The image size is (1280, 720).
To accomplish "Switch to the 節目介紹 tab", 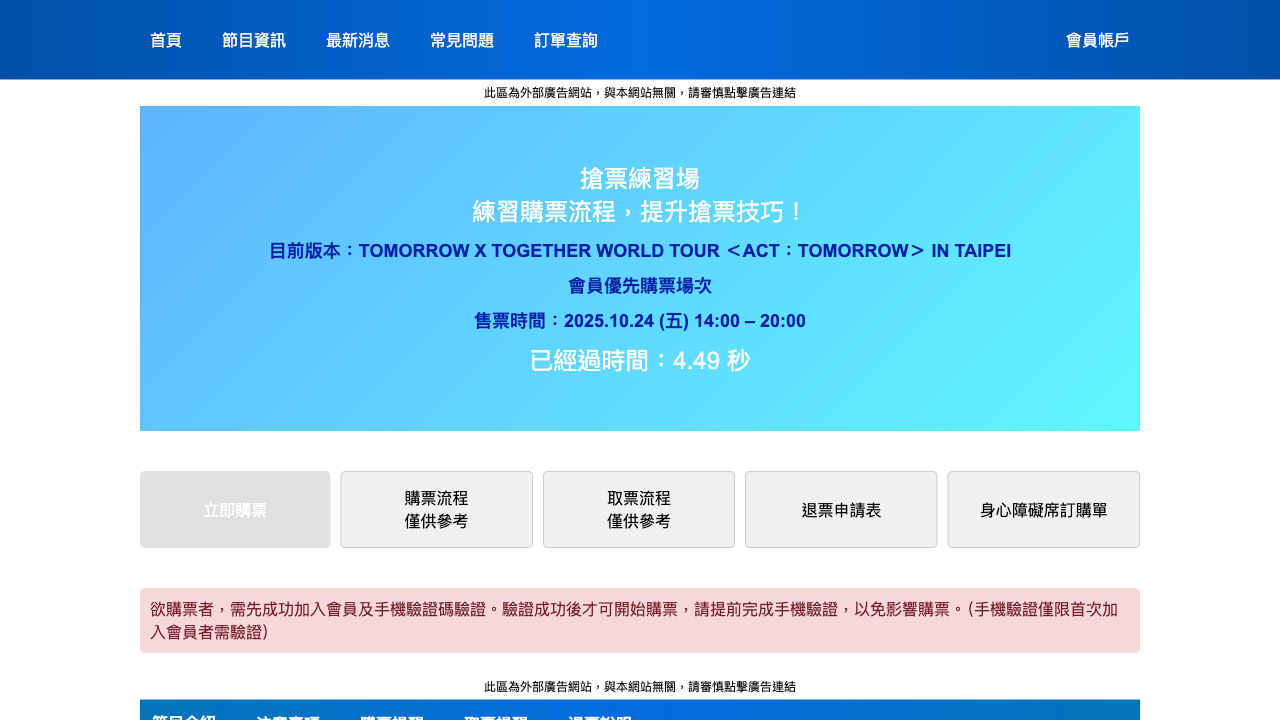I will tap(184, 714).
